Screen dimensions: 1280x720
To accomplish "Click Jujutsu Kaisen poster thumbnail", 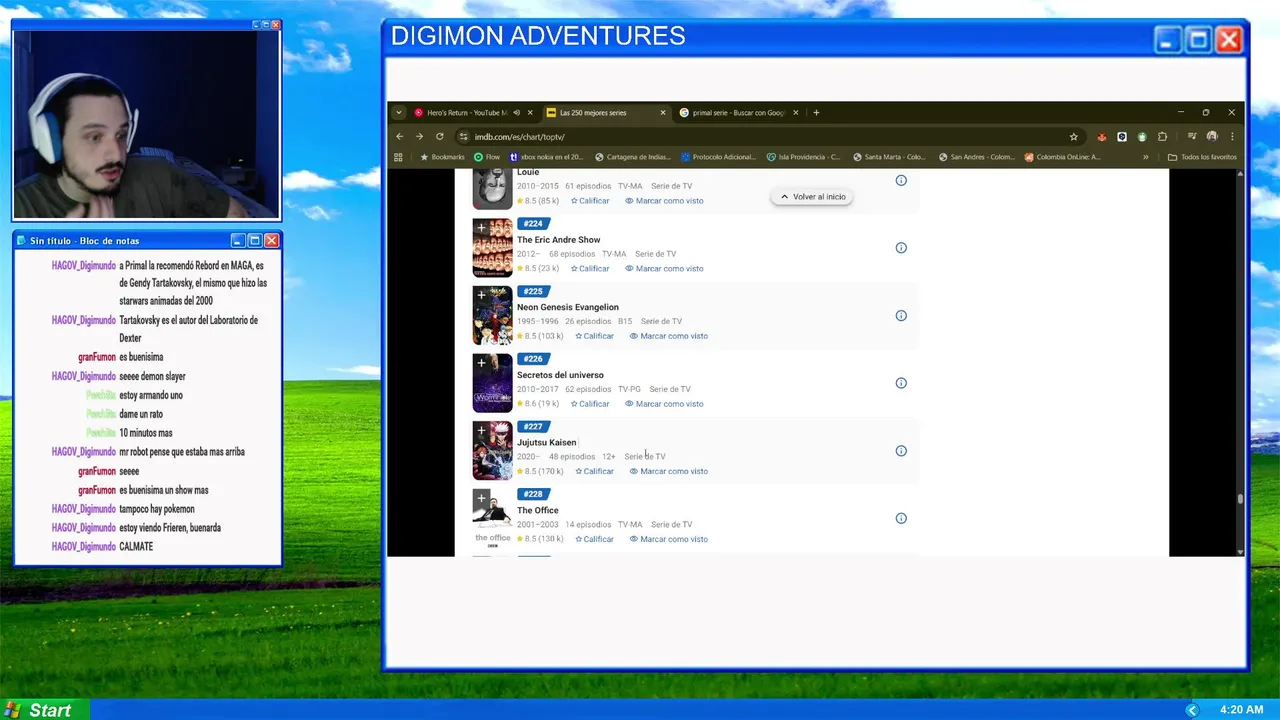I will pos(492,451).
